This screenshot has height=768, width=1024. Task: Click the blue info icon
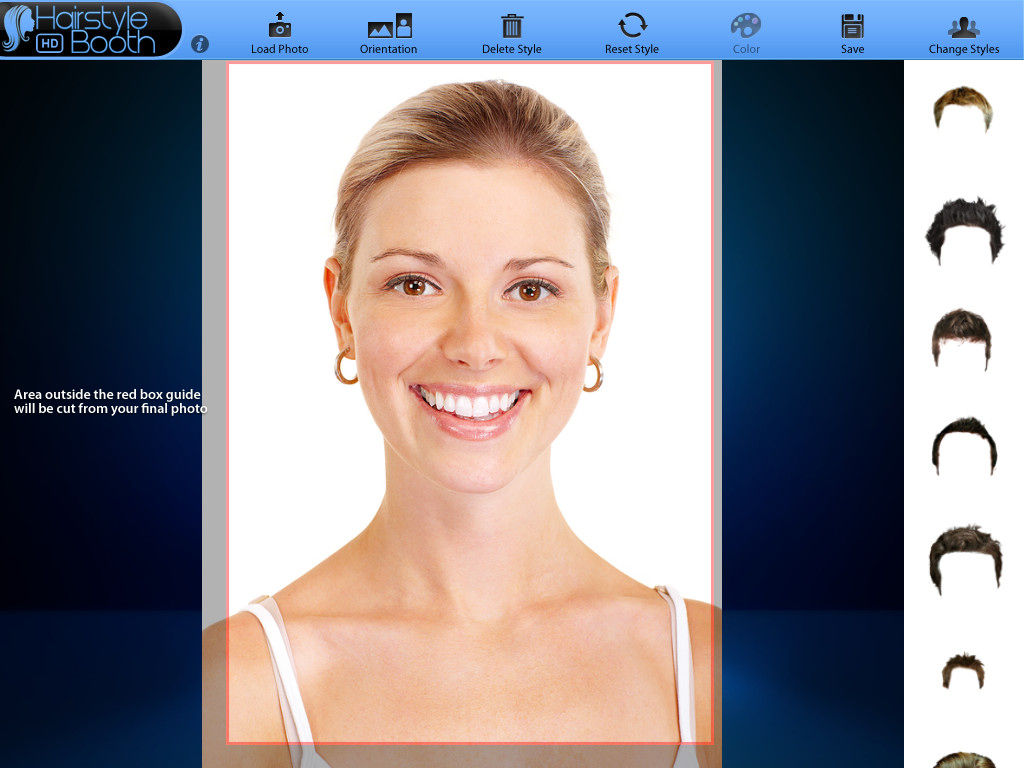tap(200, 44)
